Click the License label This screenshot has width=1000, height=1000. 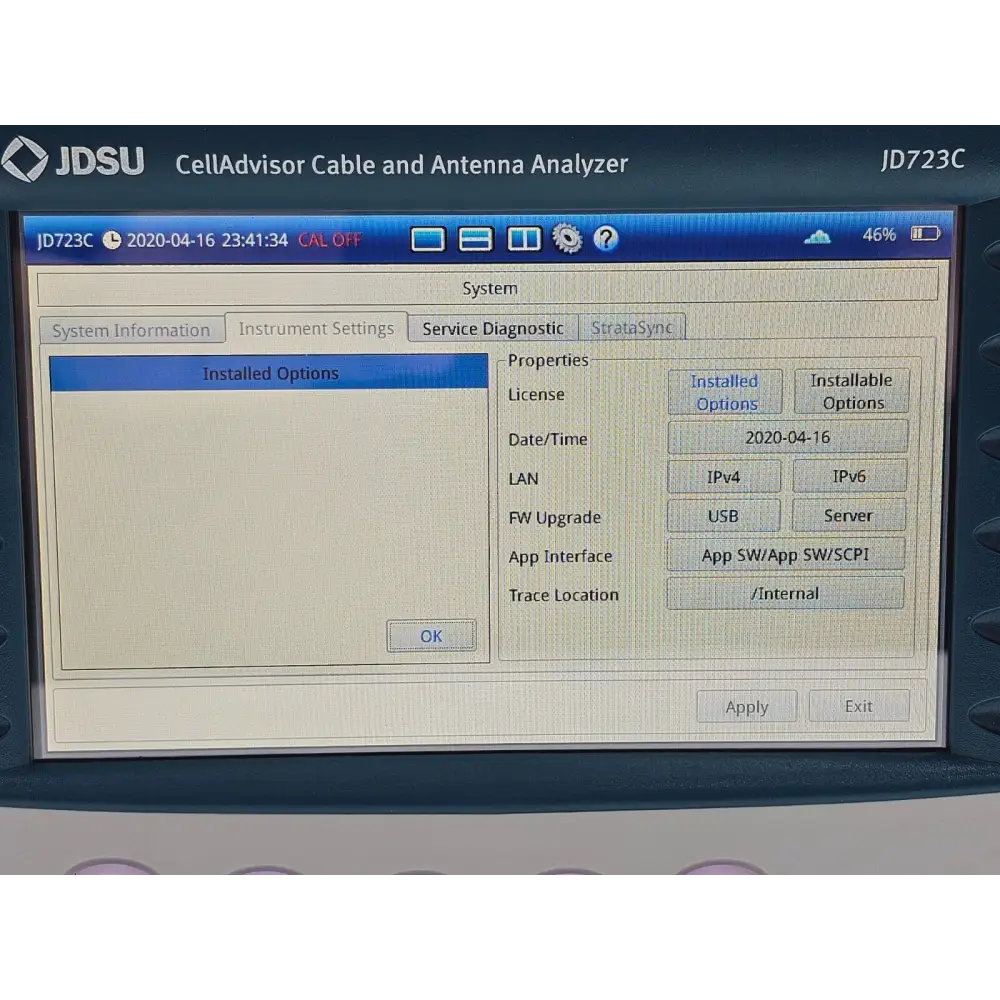click(536, 395)
